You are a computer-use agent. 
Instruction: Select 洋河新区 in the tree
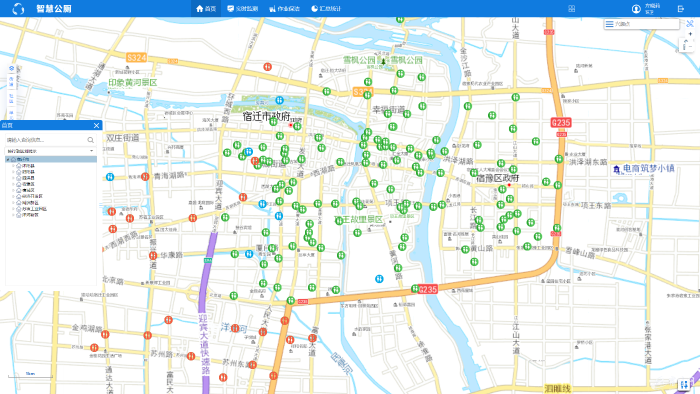(x=30, y=215)
